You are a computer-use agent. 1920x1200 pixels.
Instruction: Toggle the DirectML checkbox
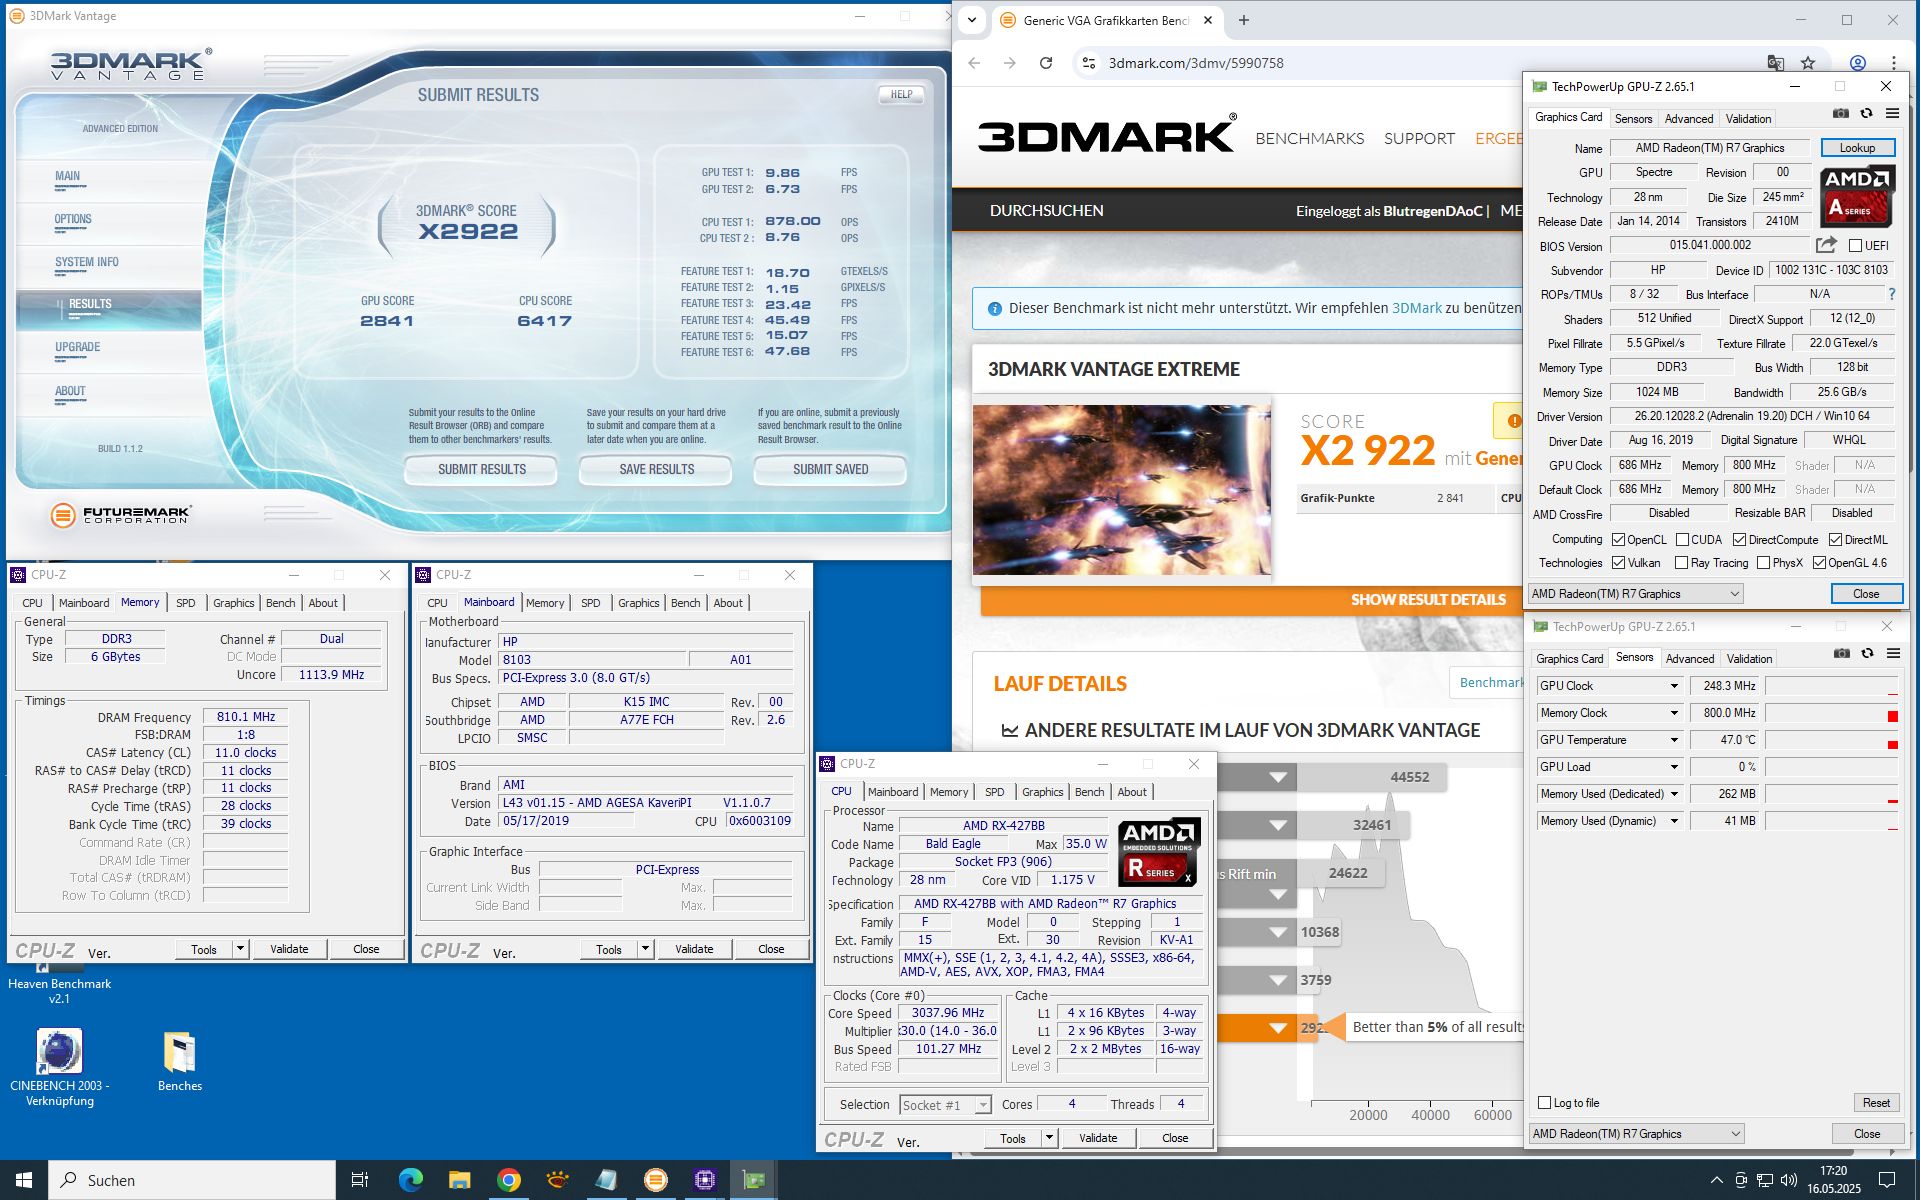[1836, 540]
